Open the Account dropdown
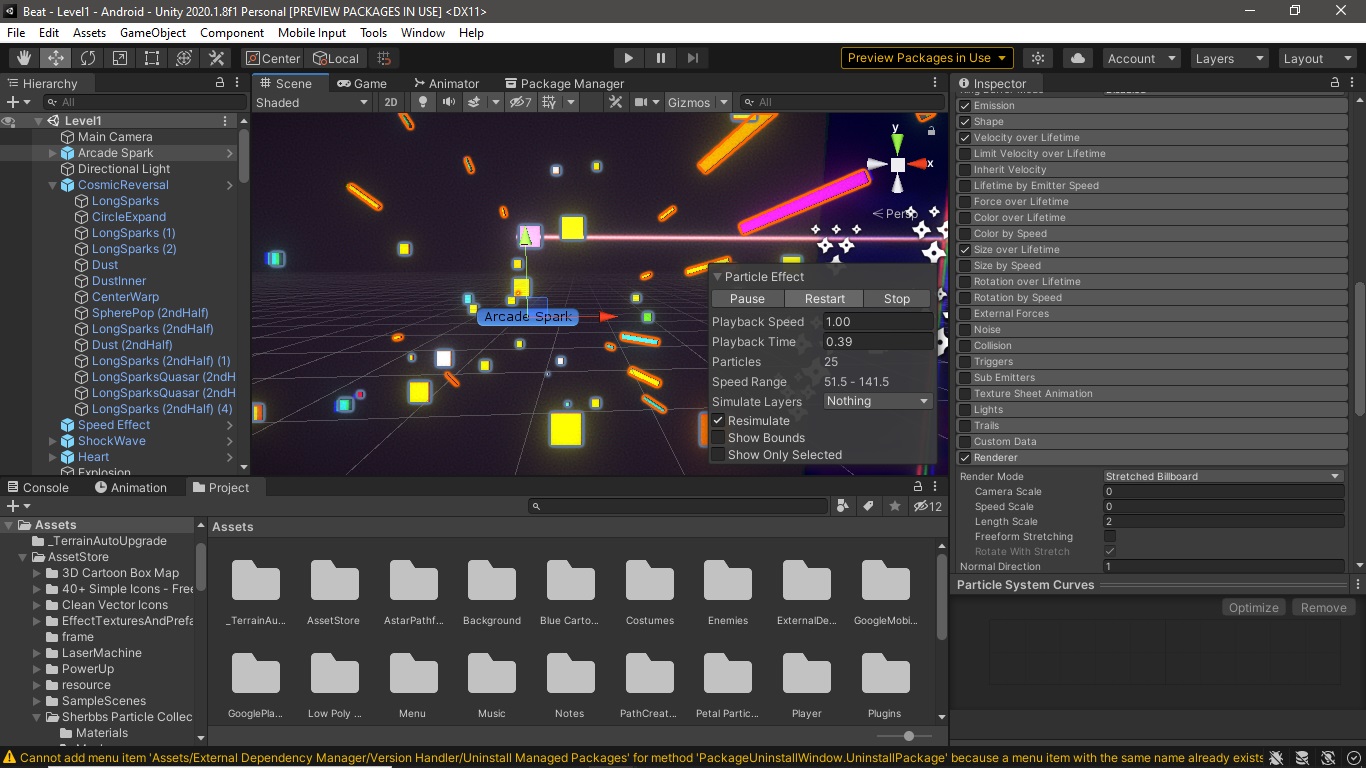Screen dimensions: 1366x768 [1141, 58]
